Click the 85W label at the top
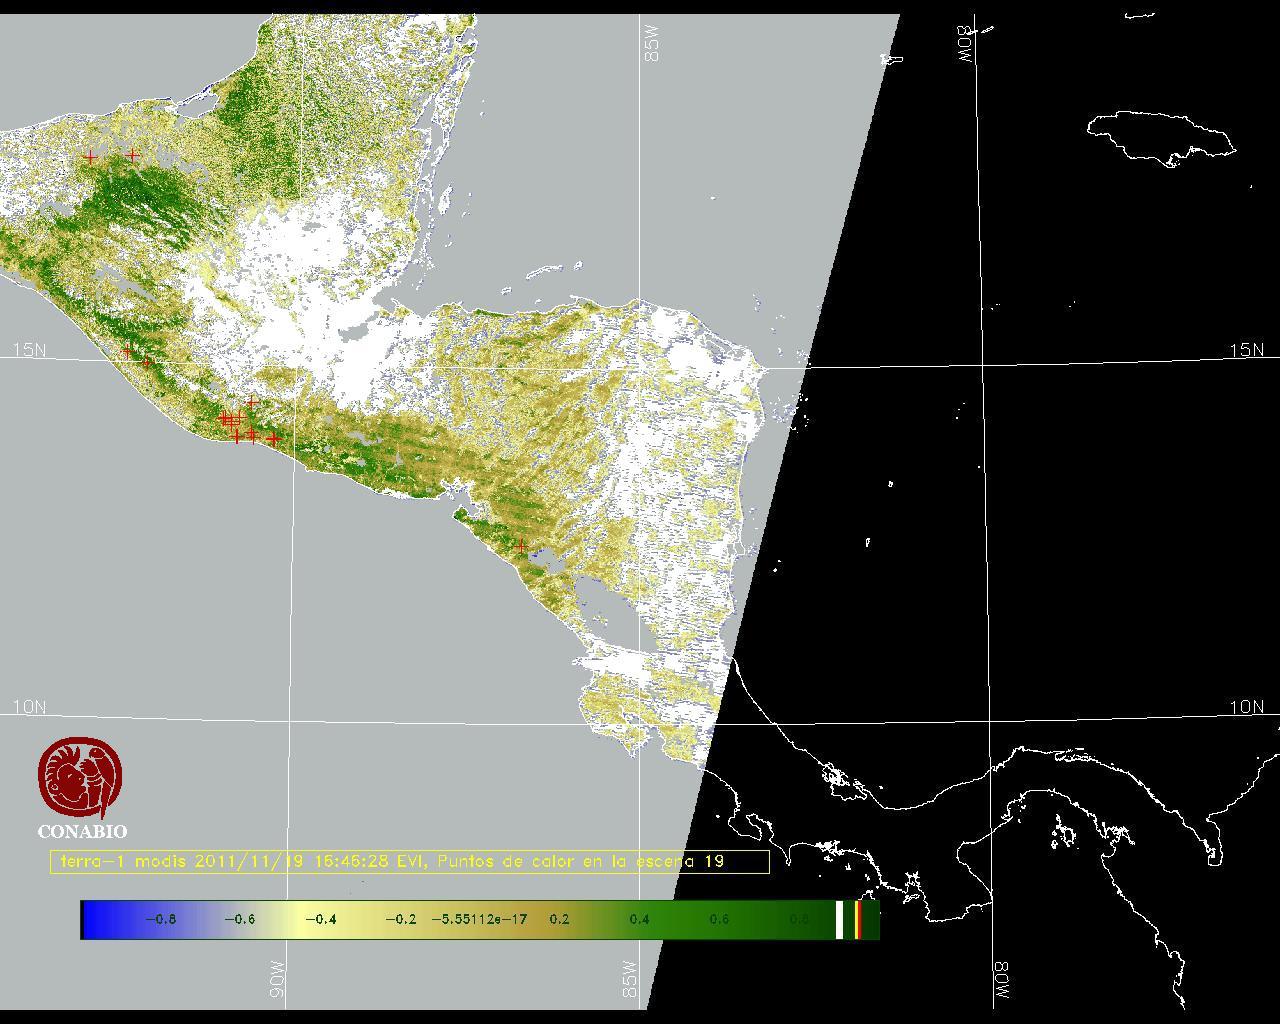The width and height of the screenshot is (1280, 1024). point(653,44)
